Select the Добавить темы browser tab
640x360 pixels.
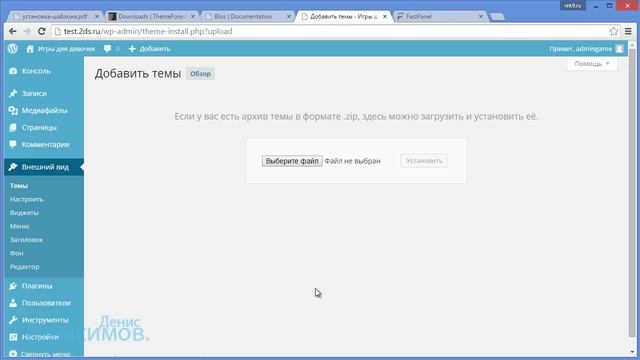343,16
